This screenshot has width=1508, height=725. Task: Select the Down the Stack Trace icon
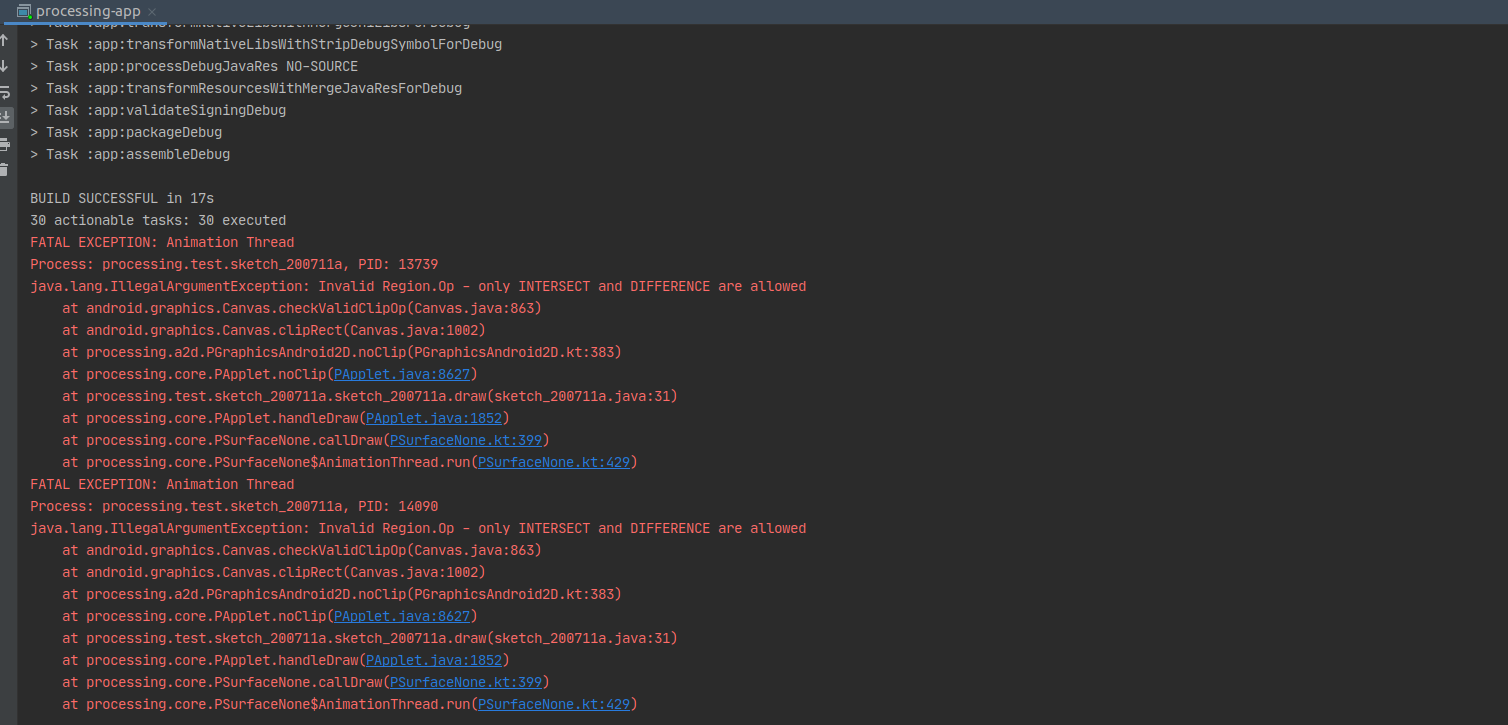[6, 65]
